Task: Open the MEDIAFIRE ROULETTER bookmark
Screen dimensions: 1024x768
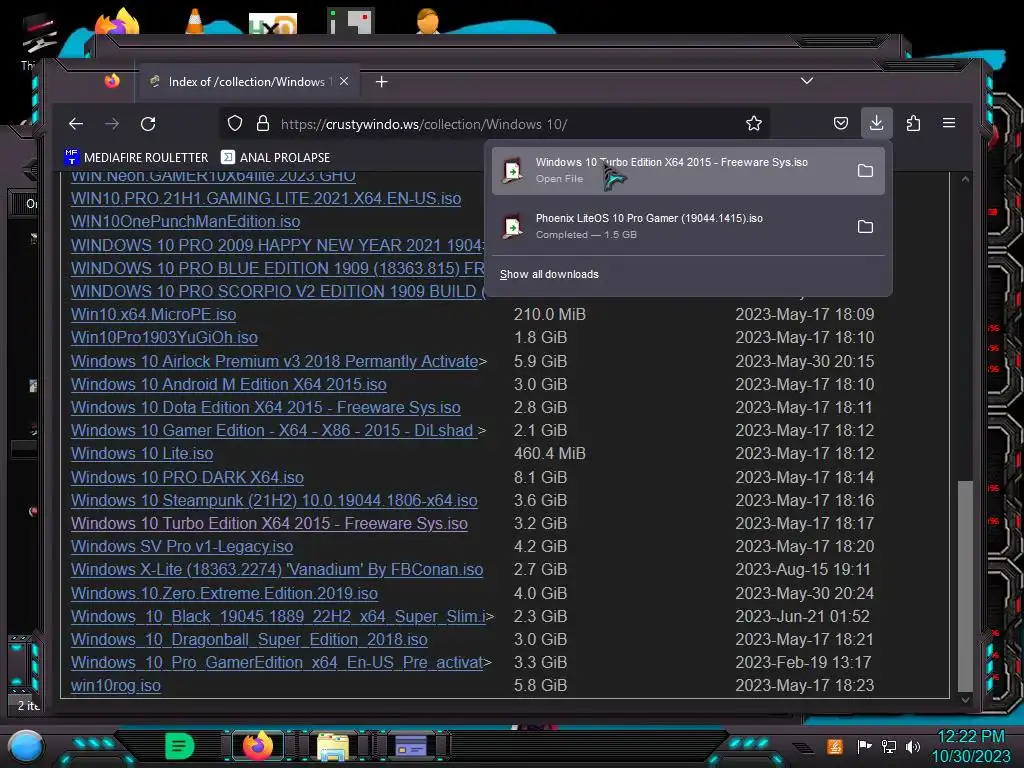Action: 136,157
